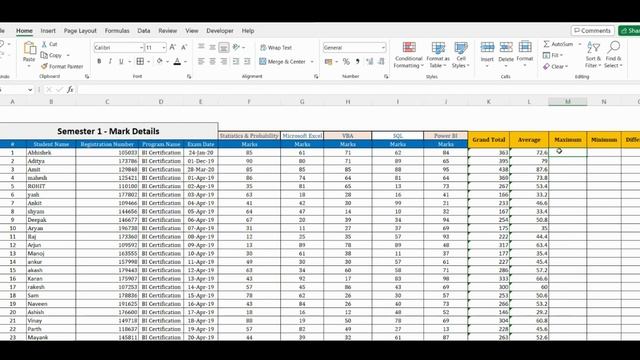Click Increase Indent icon
The image size is (640, 360).
(x=247, y=62)
